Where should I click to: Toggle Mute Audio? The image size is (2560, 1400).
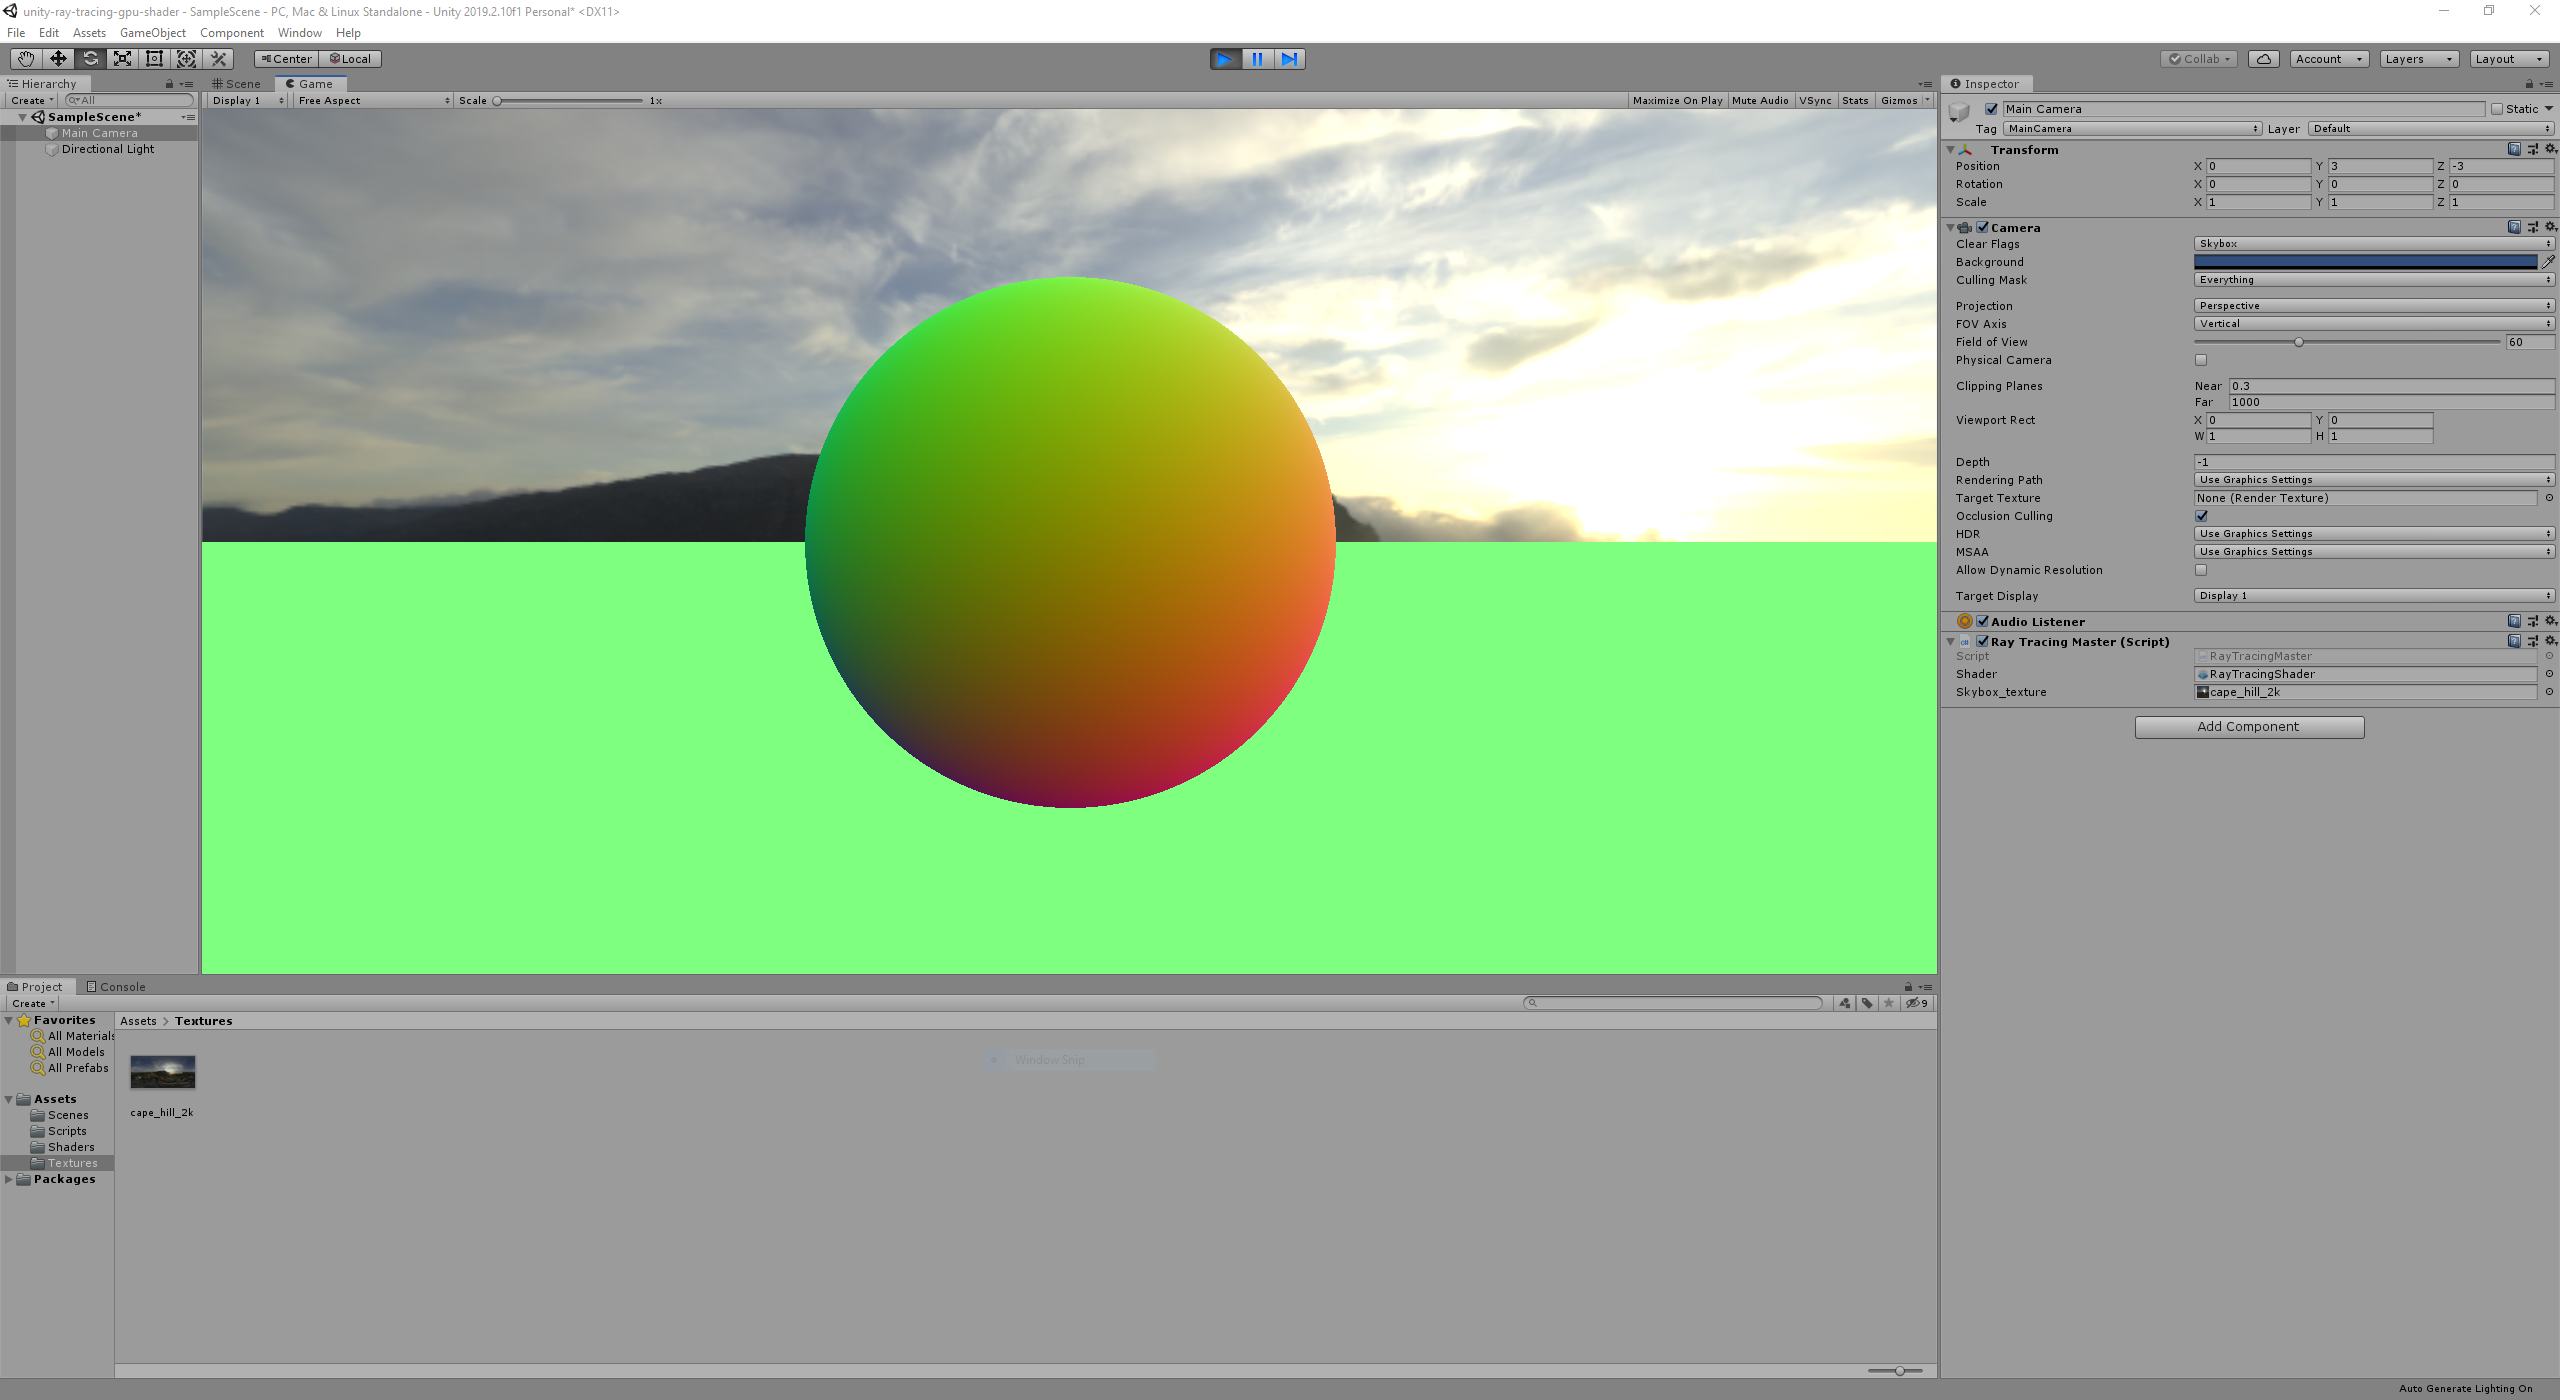tap(1760, 100)
